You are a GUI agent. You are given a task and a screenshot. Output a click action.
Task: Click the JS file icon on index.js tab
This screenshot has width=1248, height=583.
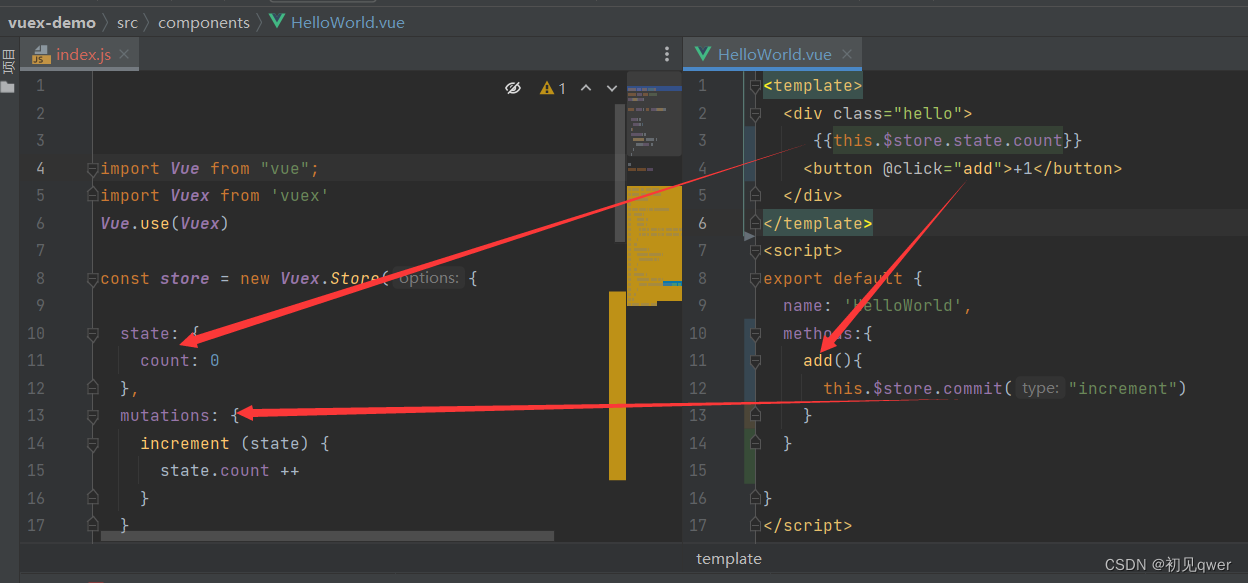click(x=41, y=55)
